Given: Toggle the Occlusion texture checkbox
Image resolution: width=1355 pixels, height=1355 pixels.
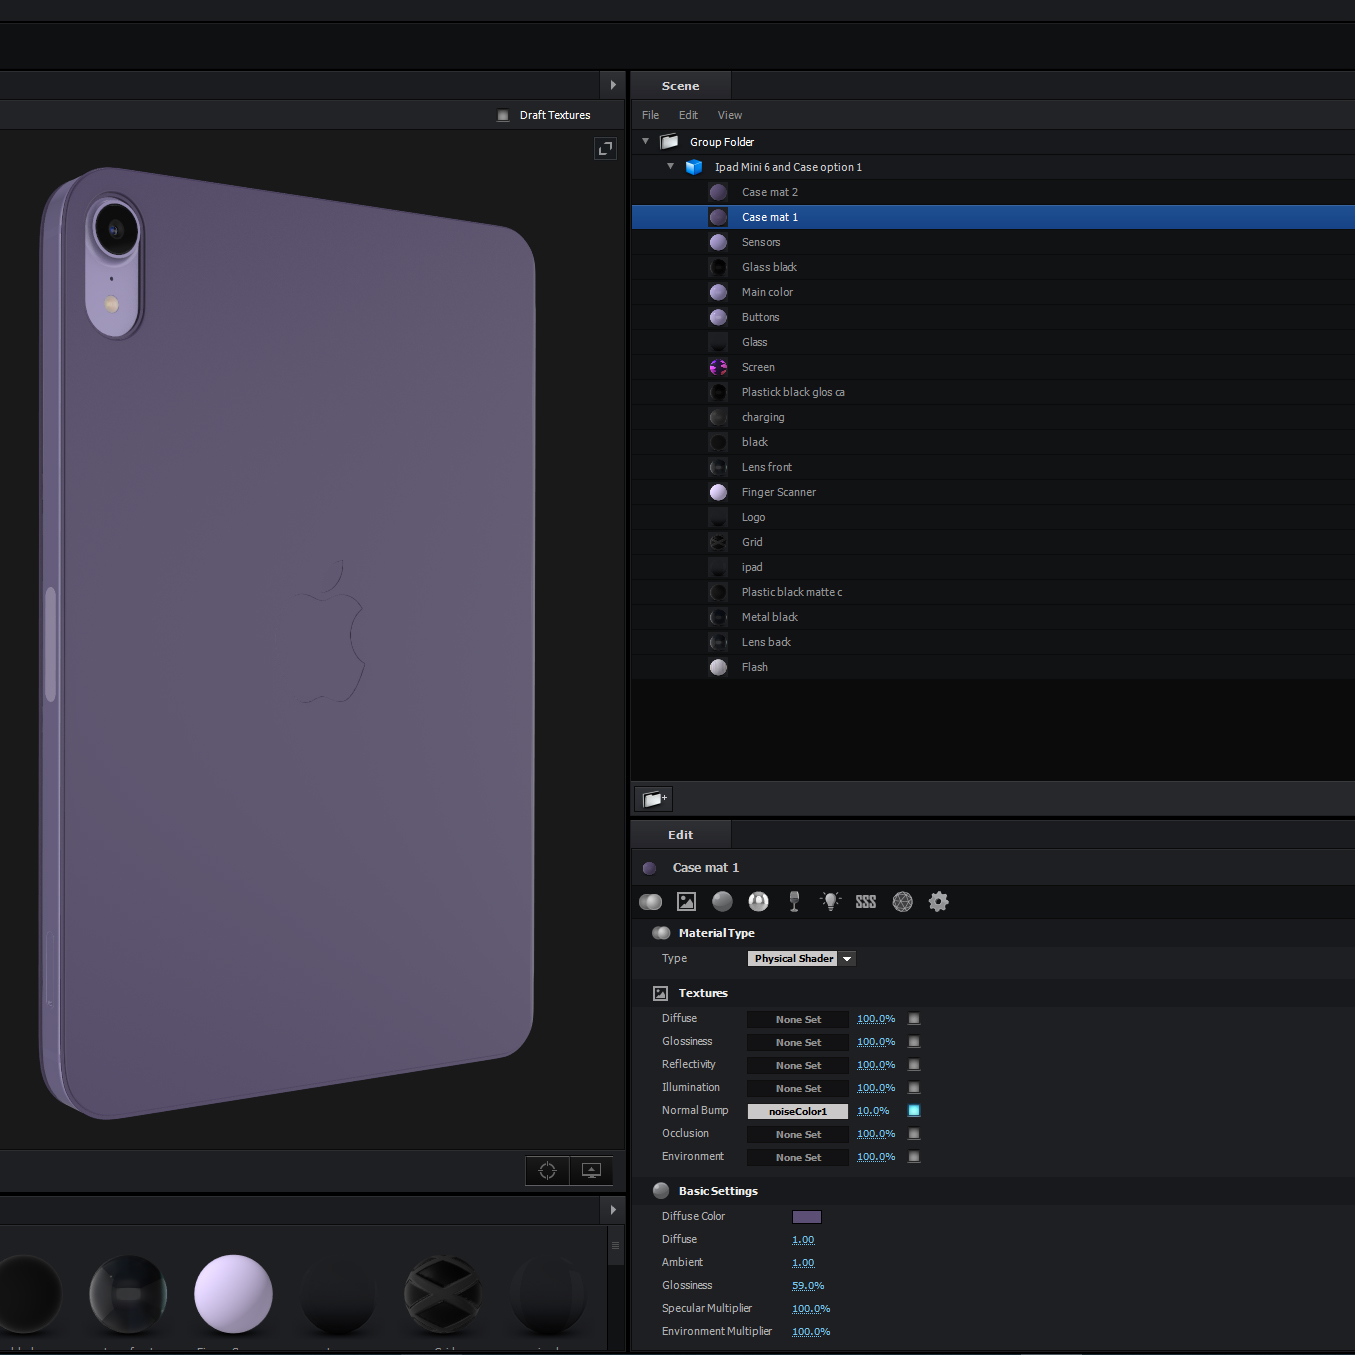Looking at the screenshot, I should point(914,1134).
